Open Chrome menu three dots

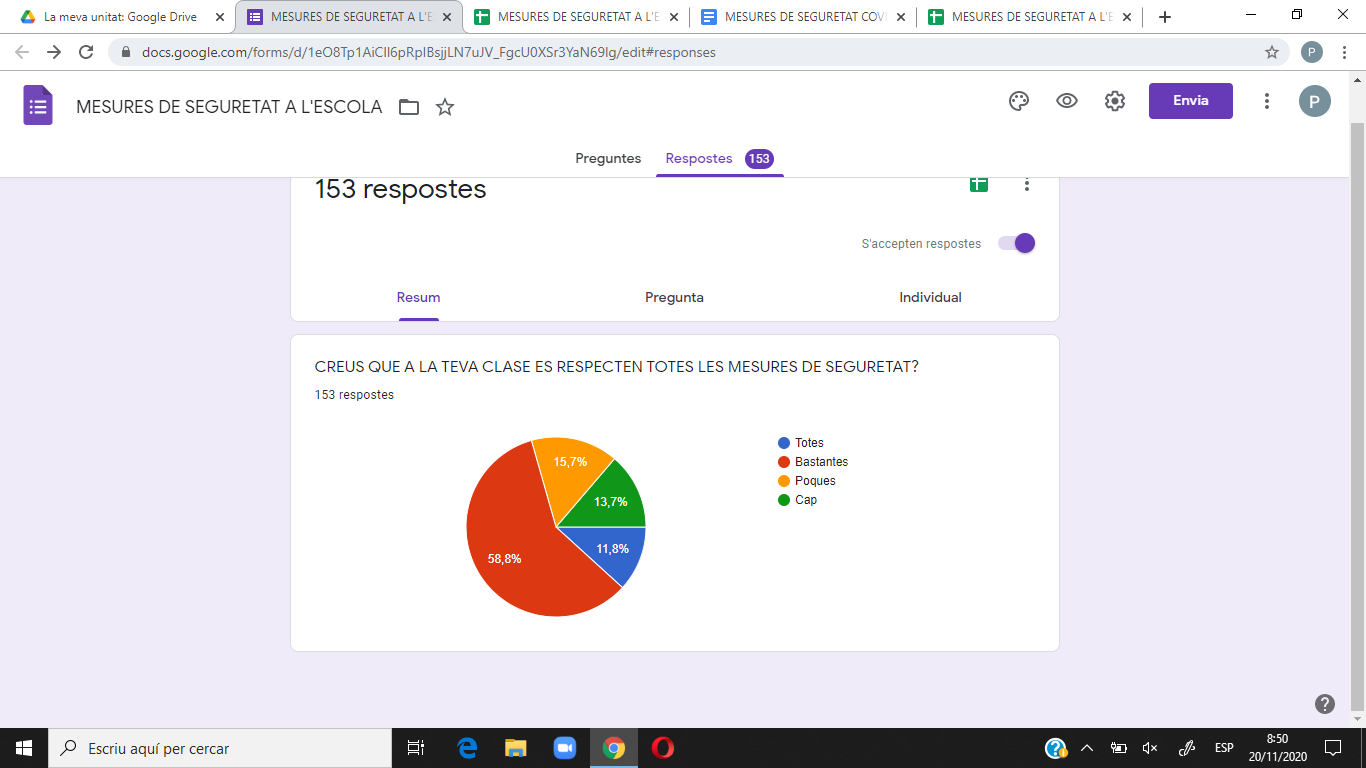1344,52
